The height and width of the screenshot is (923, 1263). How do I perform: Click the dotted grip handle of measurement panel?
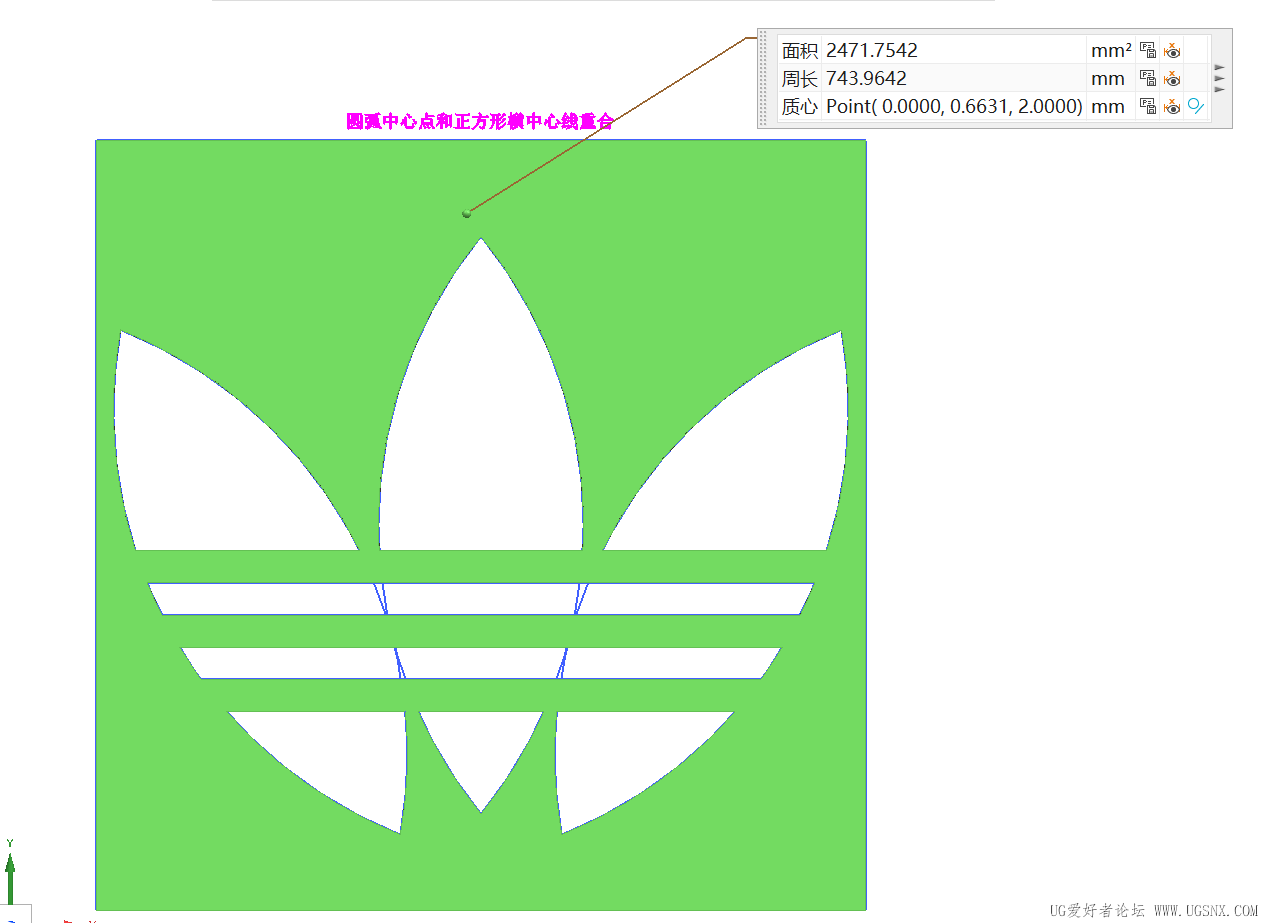tap(764, 78)
